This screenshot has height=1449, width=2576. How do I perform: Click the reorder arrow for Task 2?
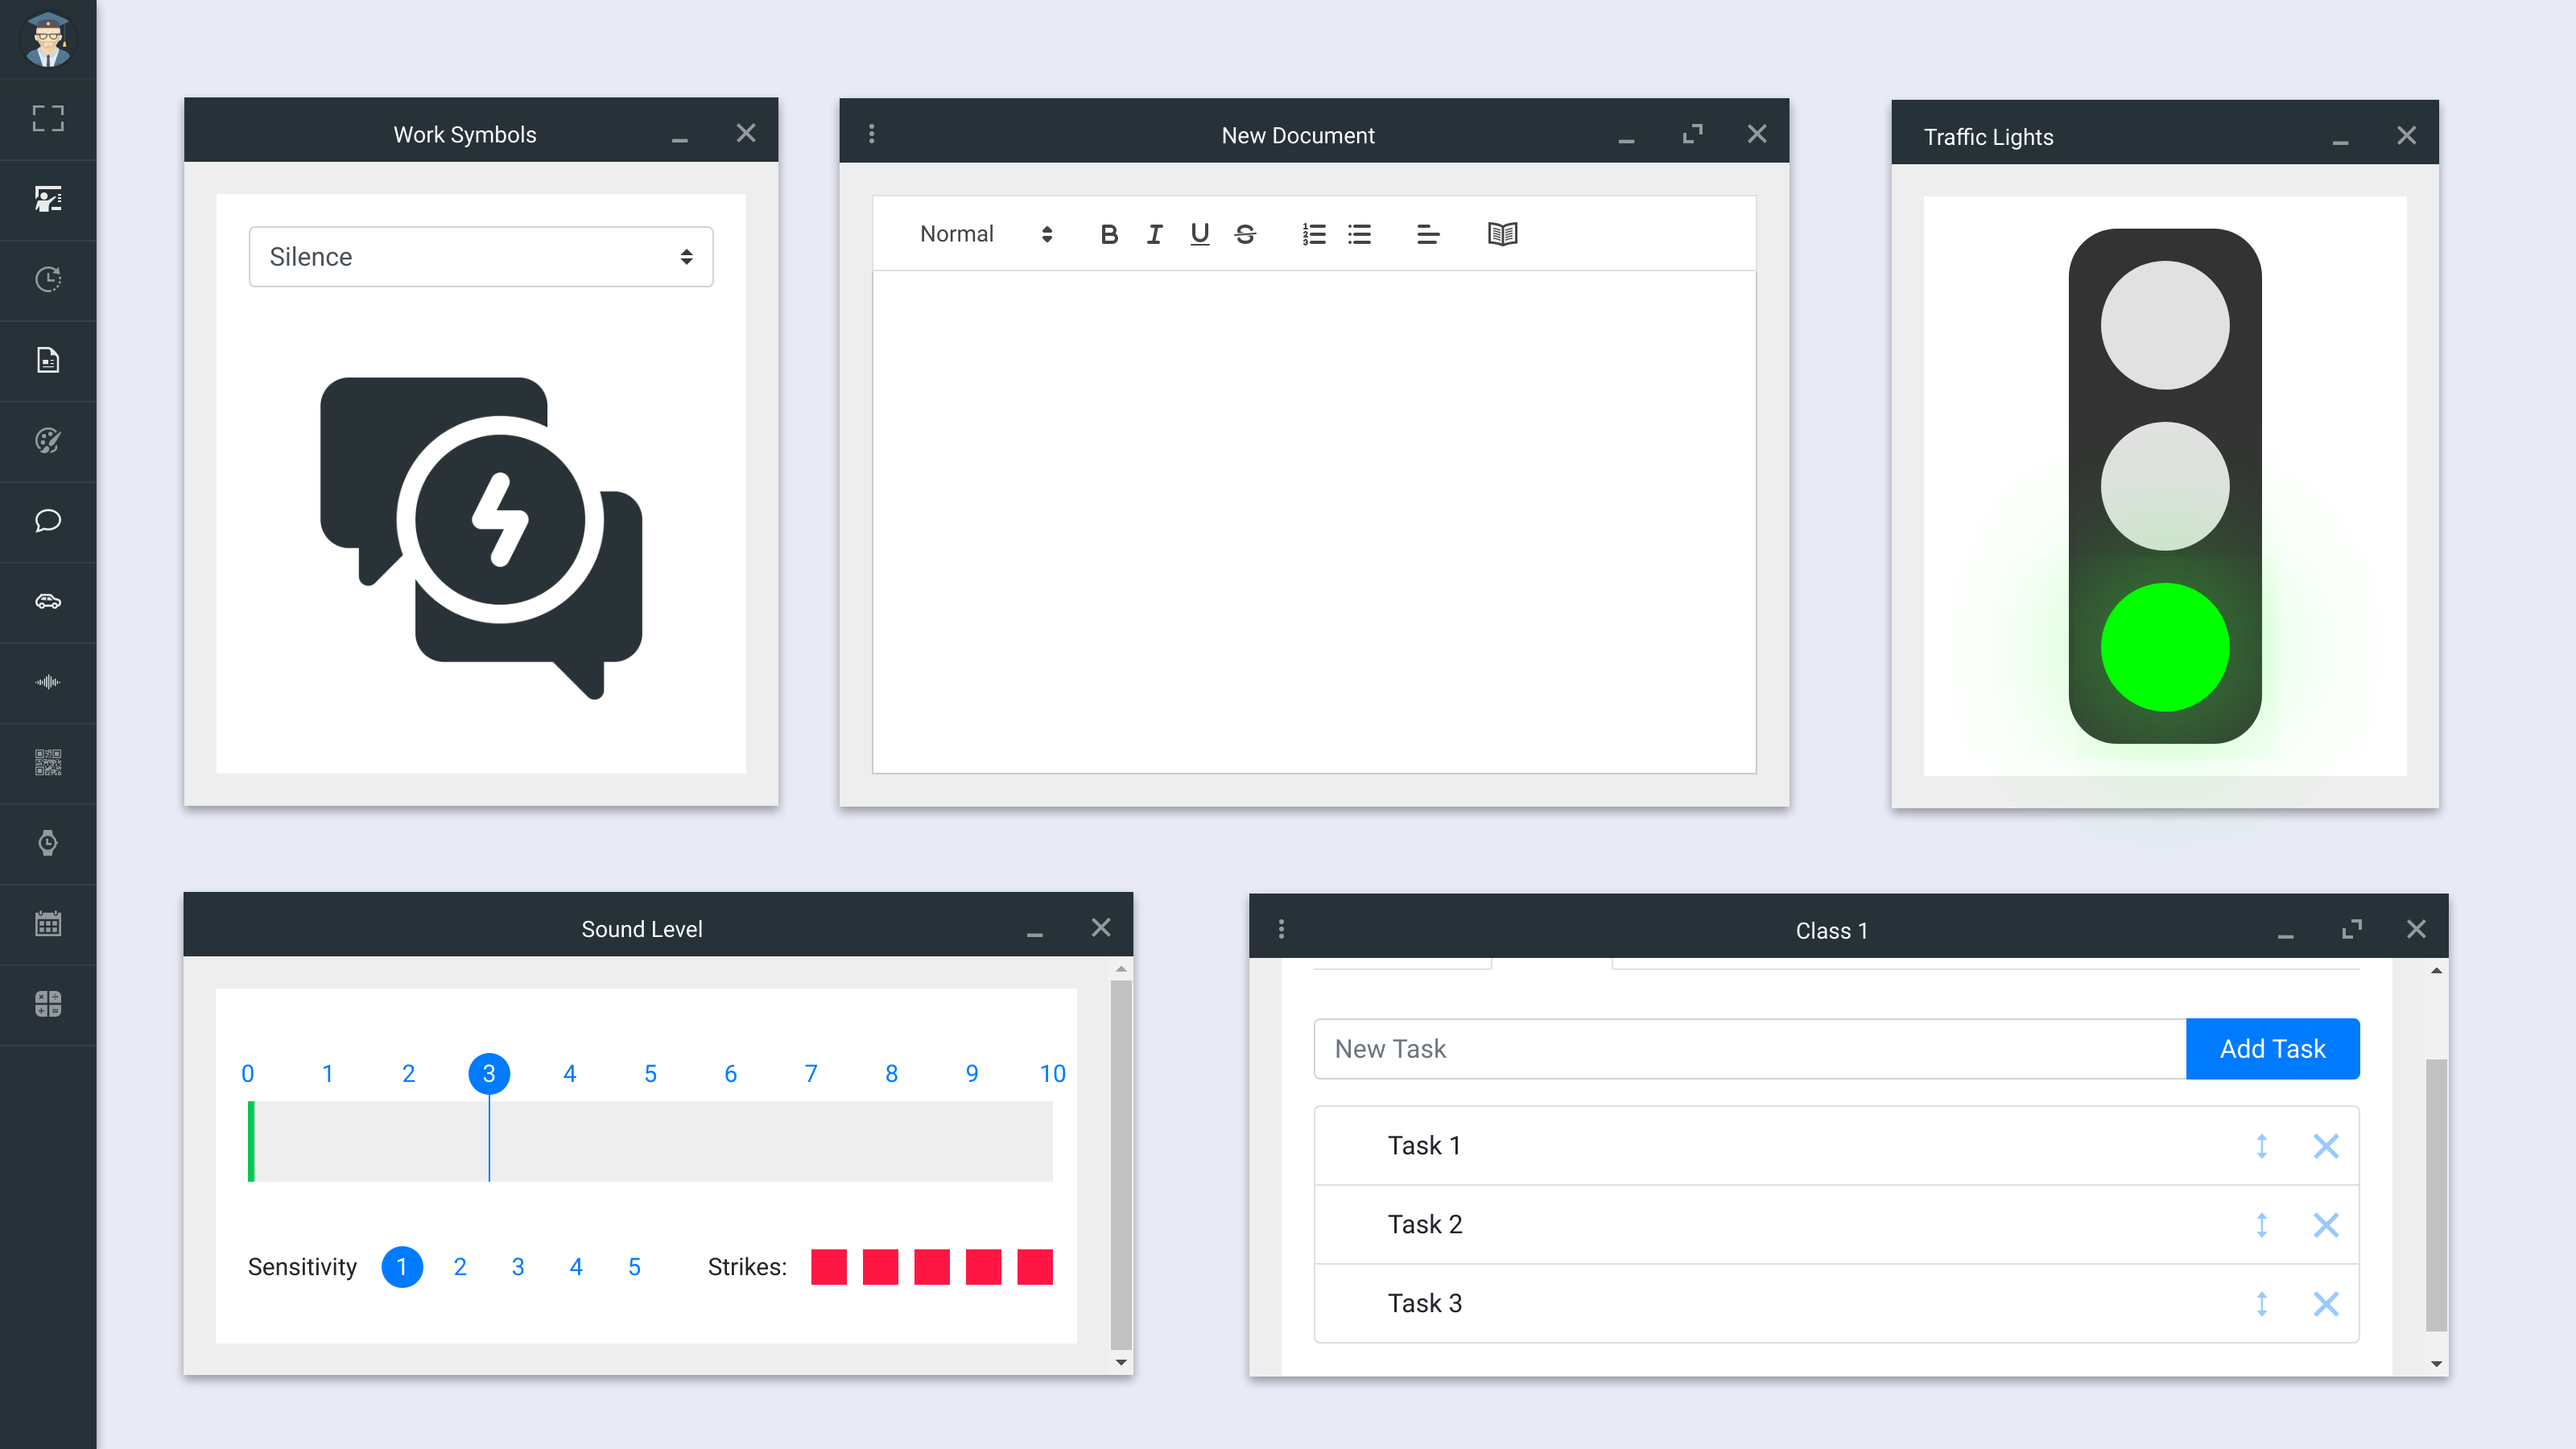pyautogui.click(x=2262, y=1225)
